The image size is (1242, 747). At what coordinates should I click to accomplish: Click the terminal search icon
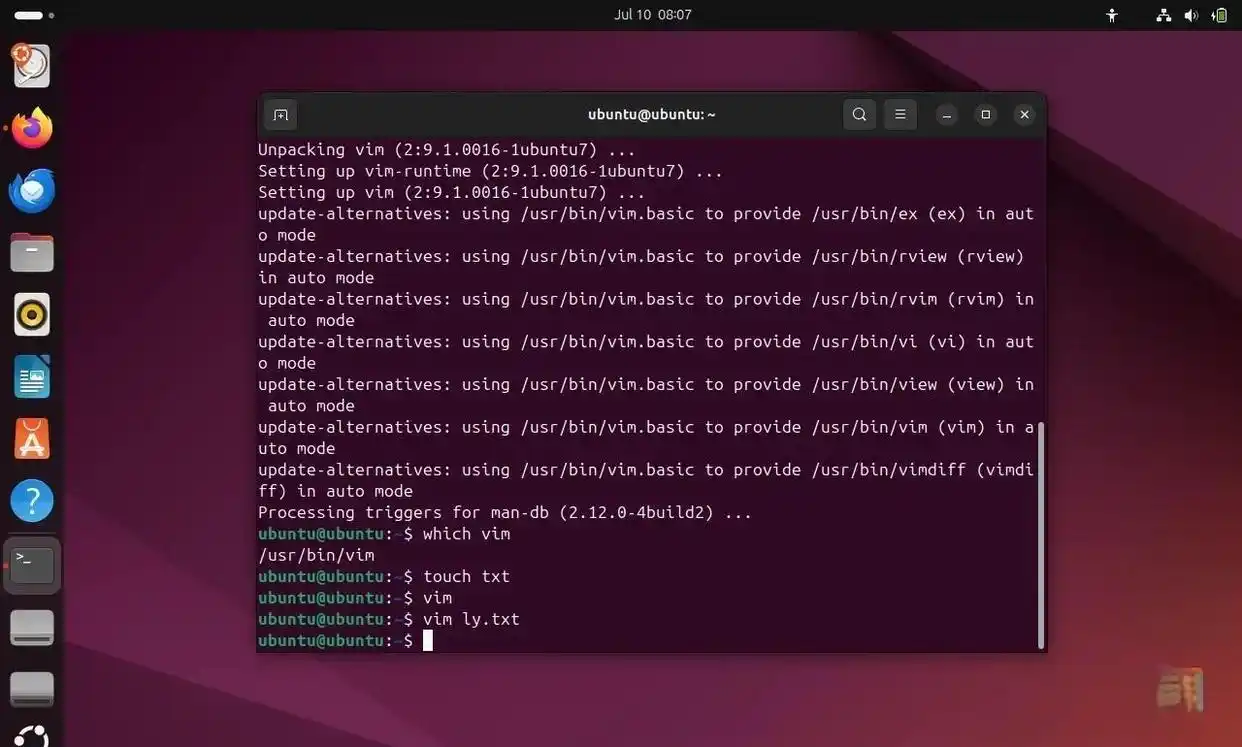859,115
